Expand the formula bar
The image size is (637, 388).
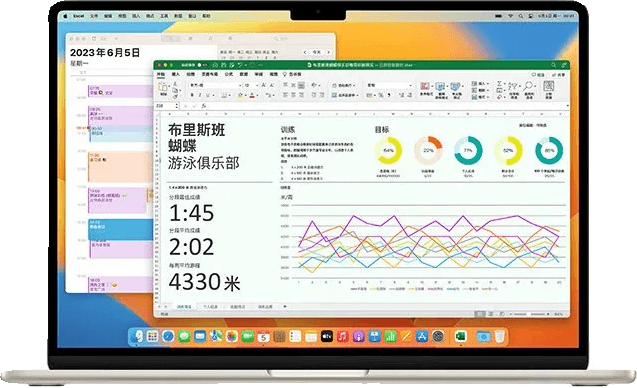tap(567, 106)
